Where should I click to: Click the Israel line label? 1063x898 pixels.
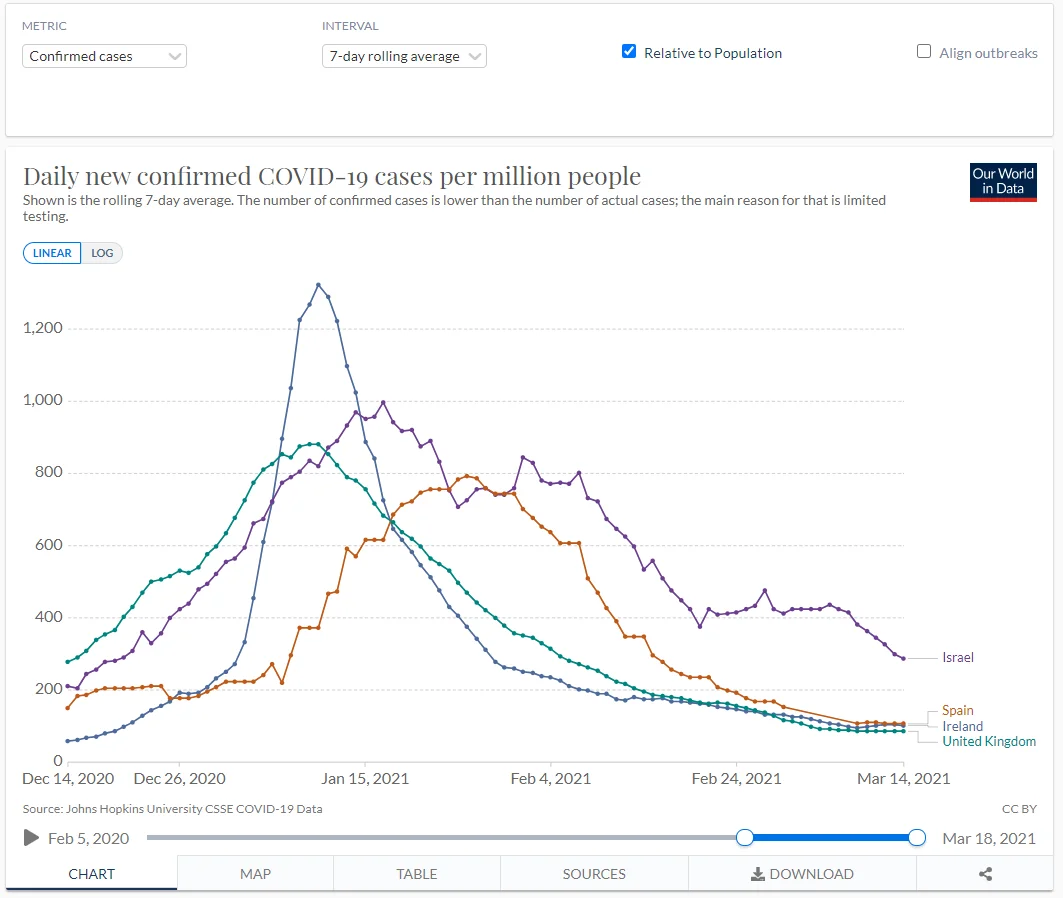957,657
